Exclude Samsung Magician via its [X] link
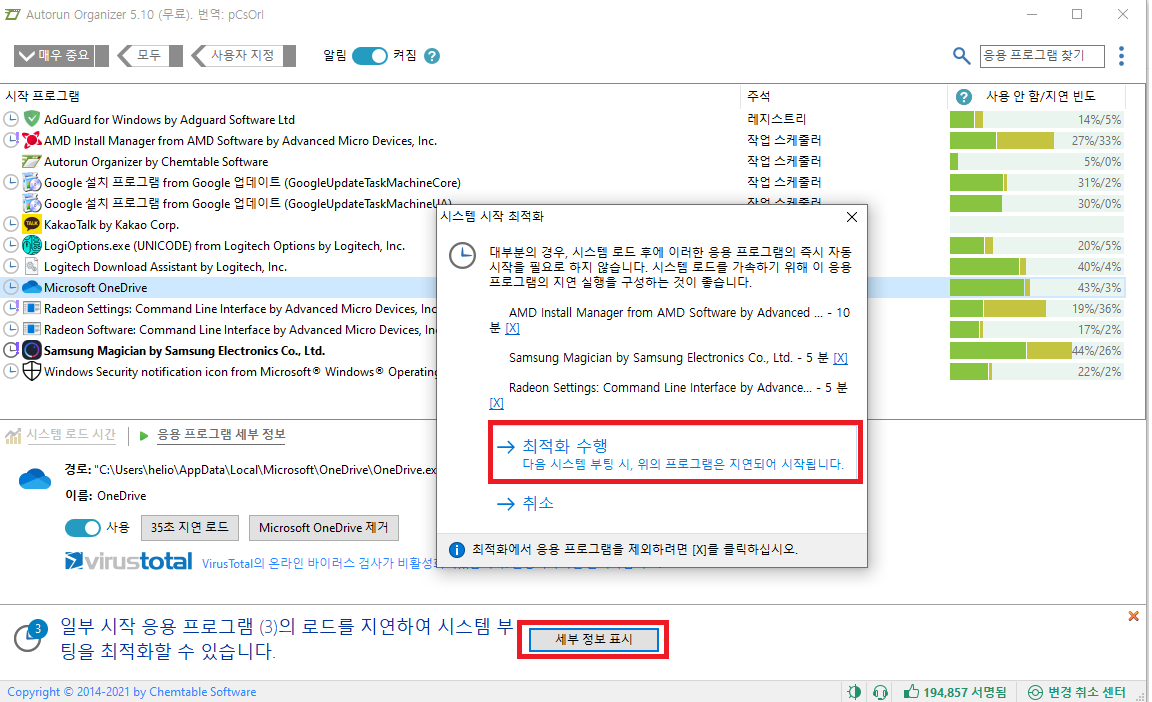Viewport: 1152px width, 702px height. point(840,358)
